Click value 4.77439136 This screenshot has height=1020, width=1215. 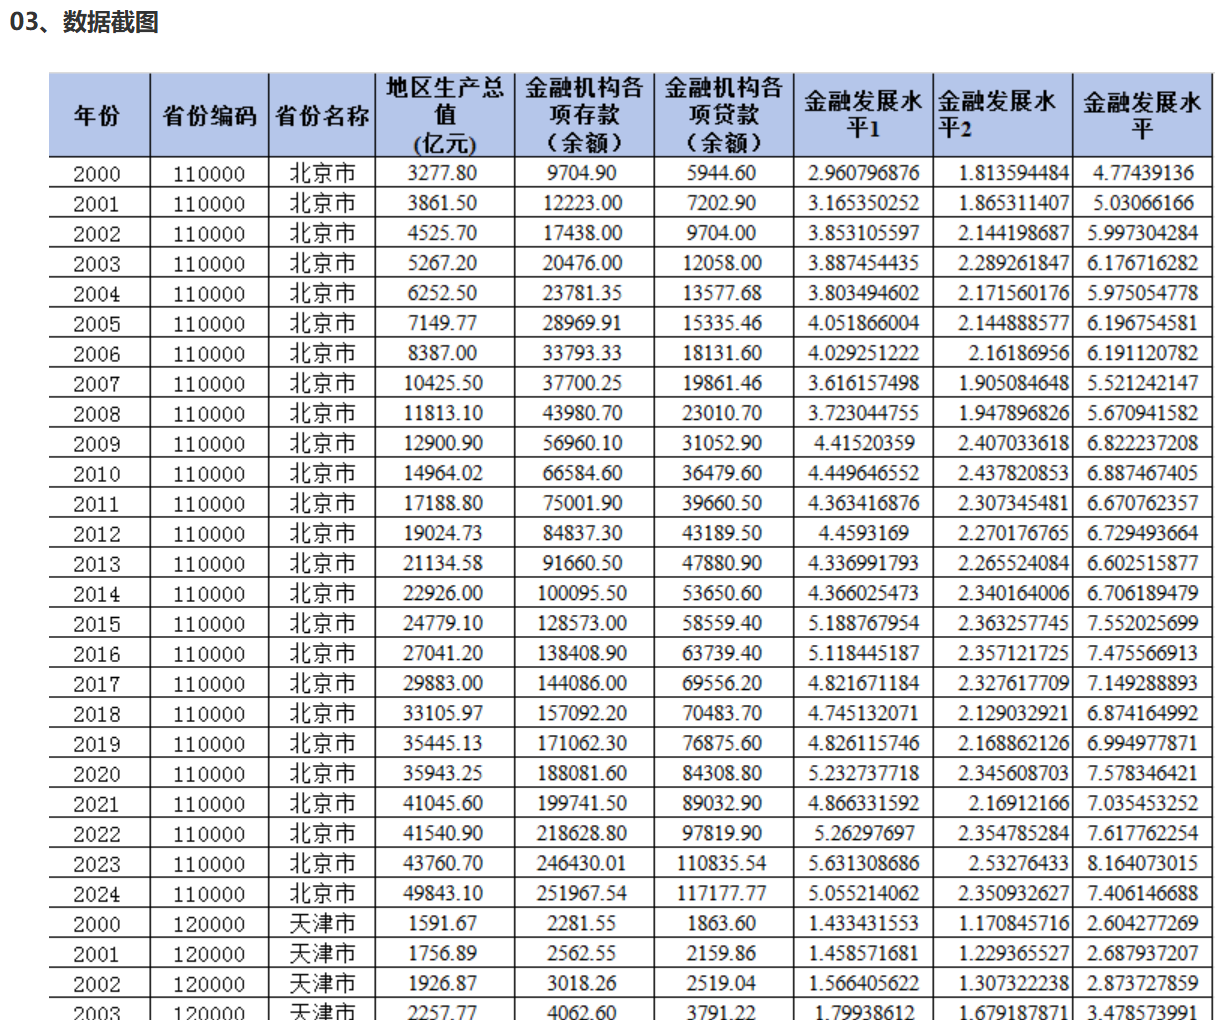(x=1143, y=173)
